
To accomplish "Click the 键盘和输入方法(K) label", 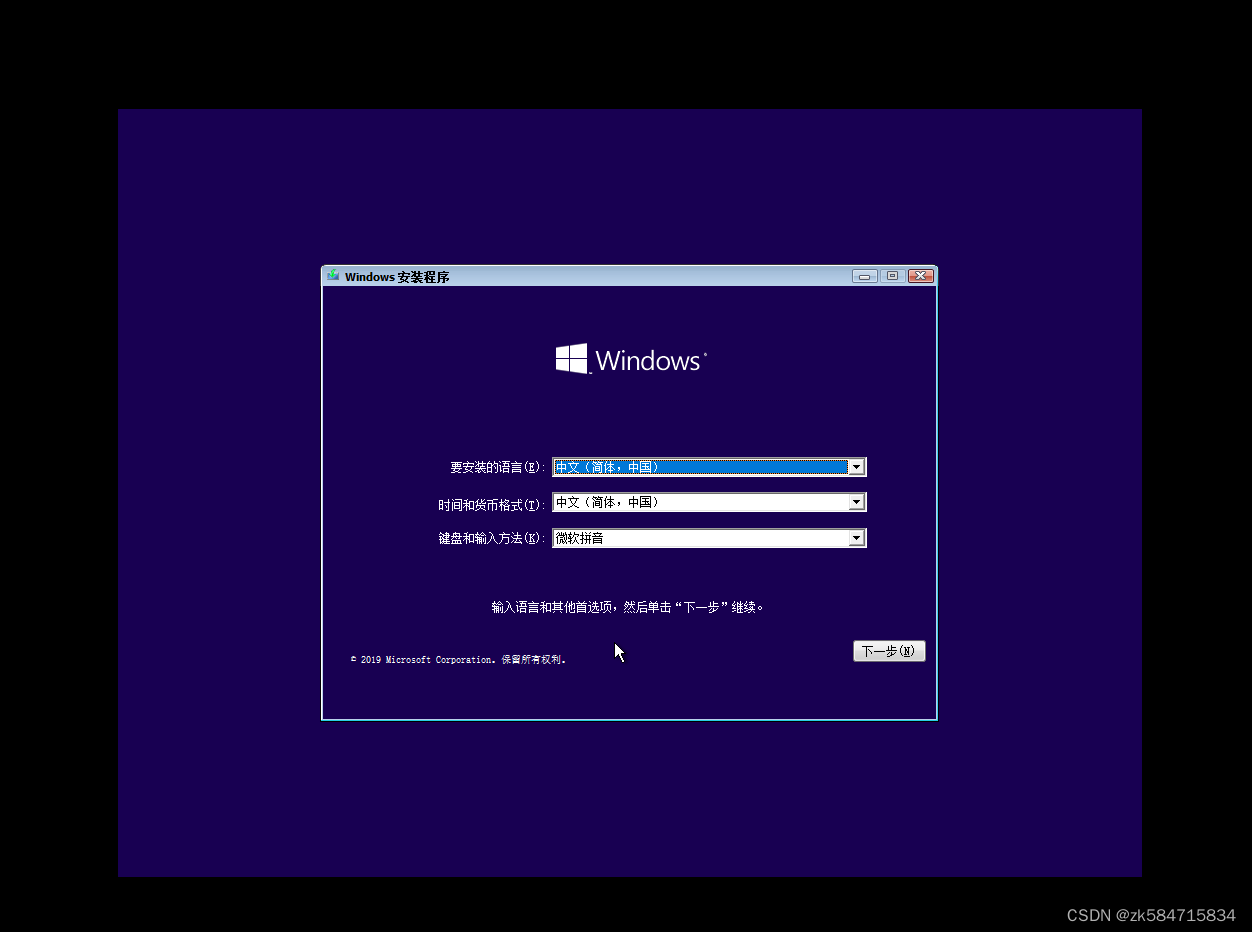I will tap(492, 539).
